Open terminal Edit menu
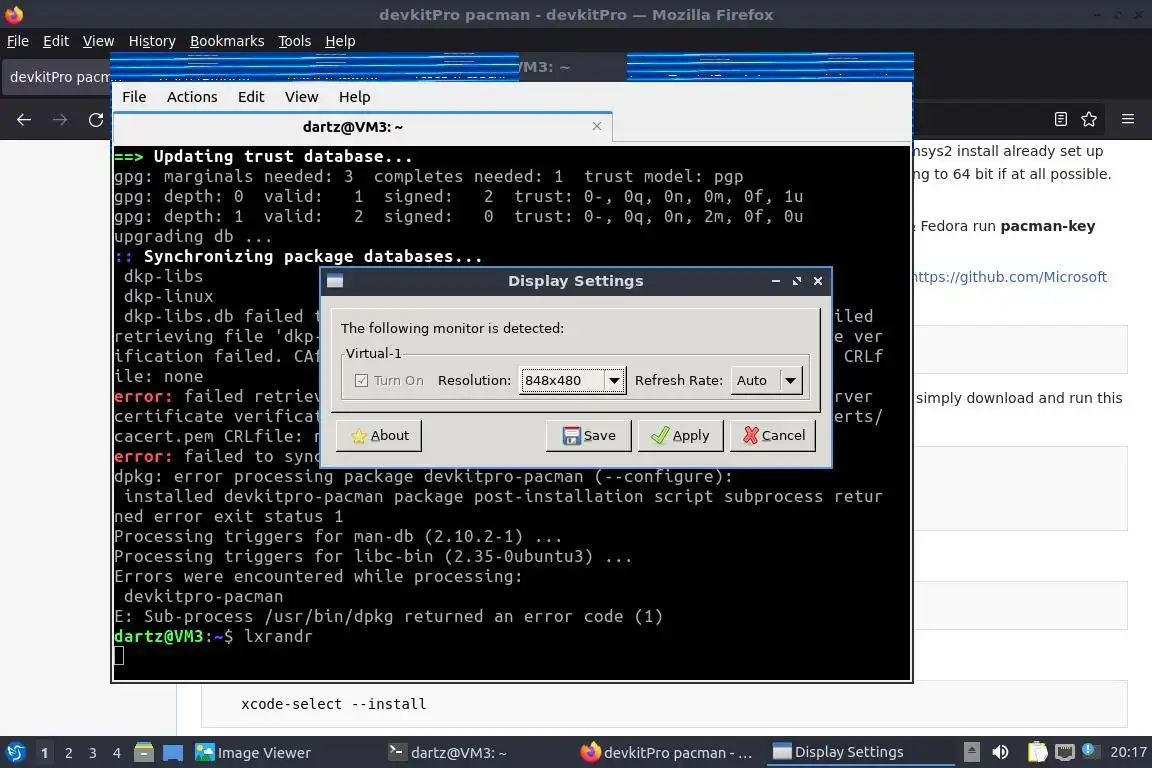The width and height of the screenshot is (1152, 768). click(251, 97)
